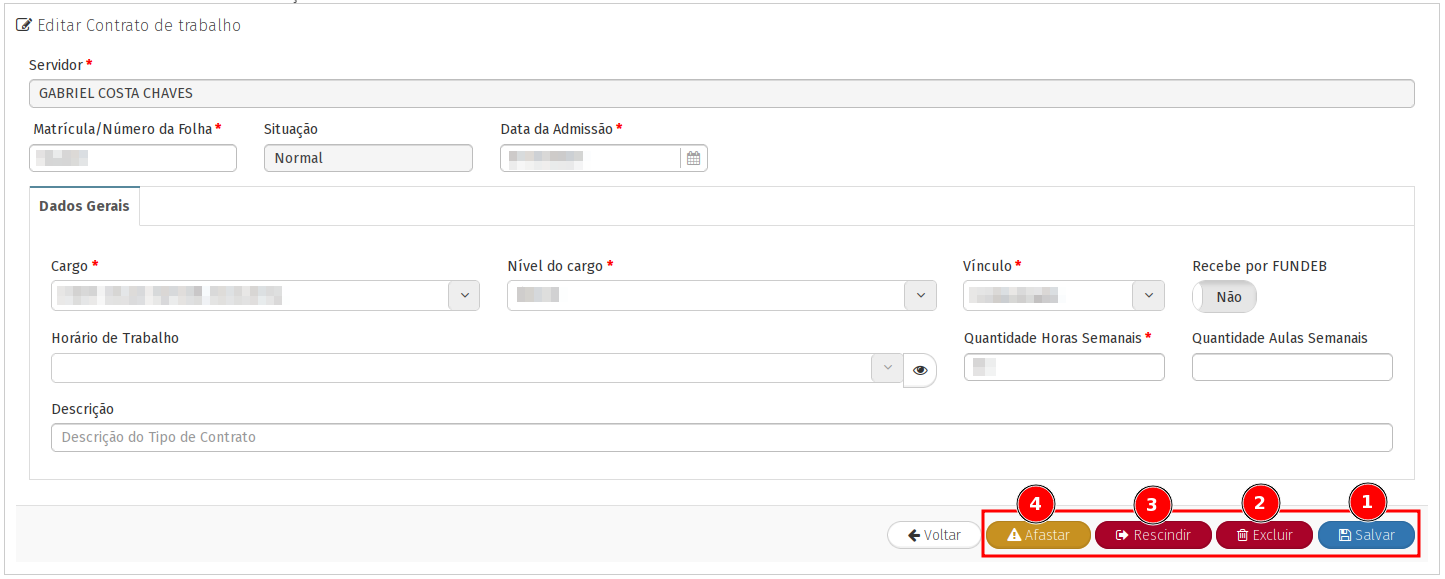Open the Nível do cargo dropdown

click(920, 295)
